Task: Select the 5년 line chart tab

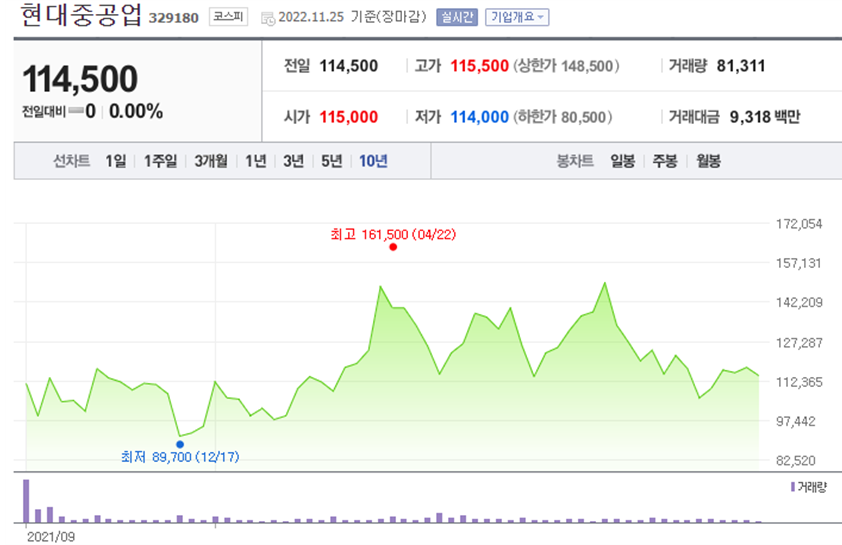Action: (331, 161)
